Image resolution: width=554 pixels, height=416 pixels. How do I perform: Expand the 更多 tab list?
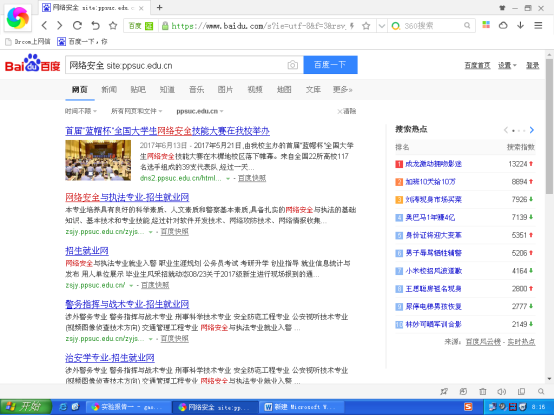coord(342,89)
